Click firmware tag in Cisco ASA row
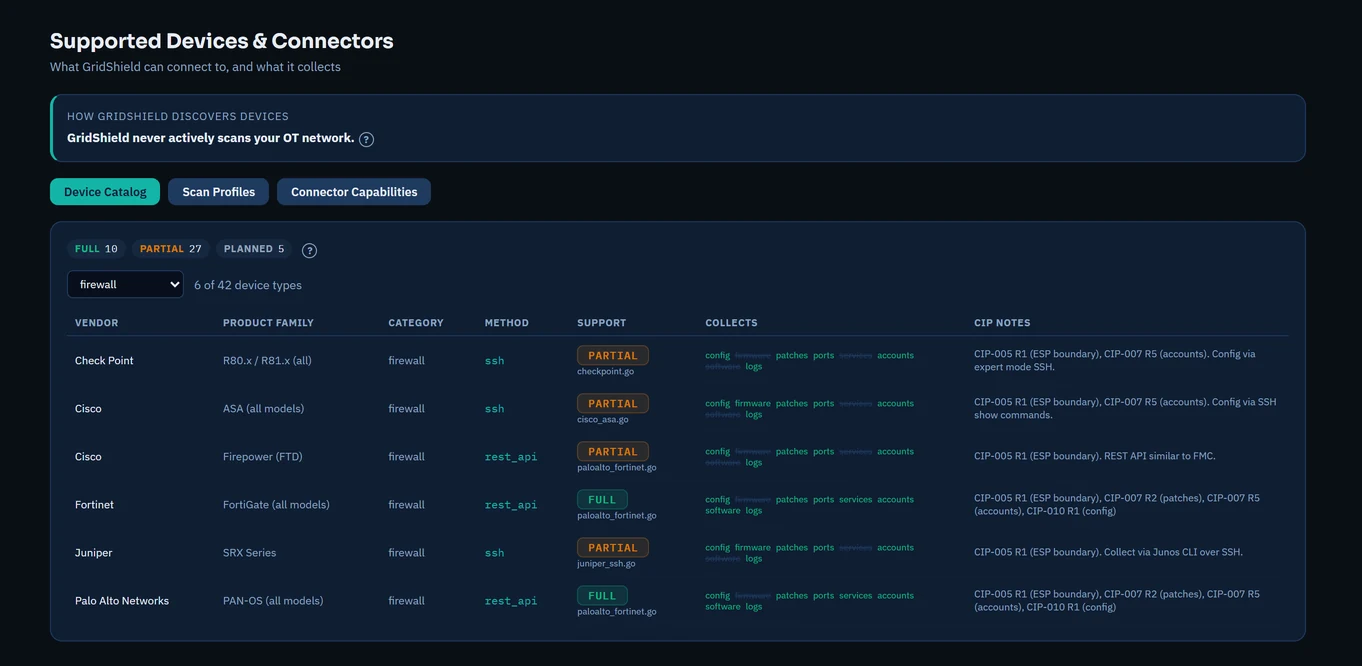 tap(753, 403)
